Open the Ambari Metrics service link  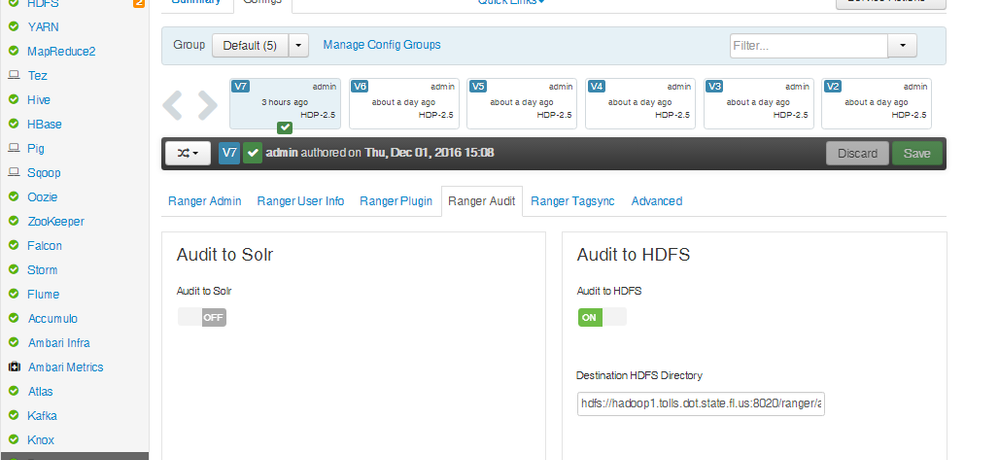pos(66,368)
